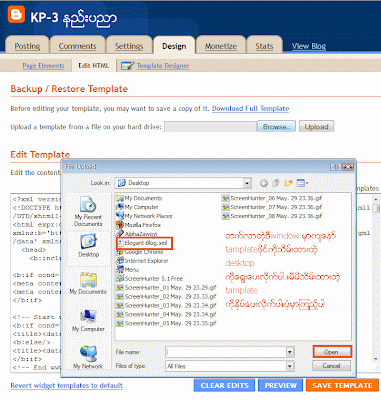381x400 pixels.
Task: Open My Recent Documents in places bar
Action: pos(88,211)
